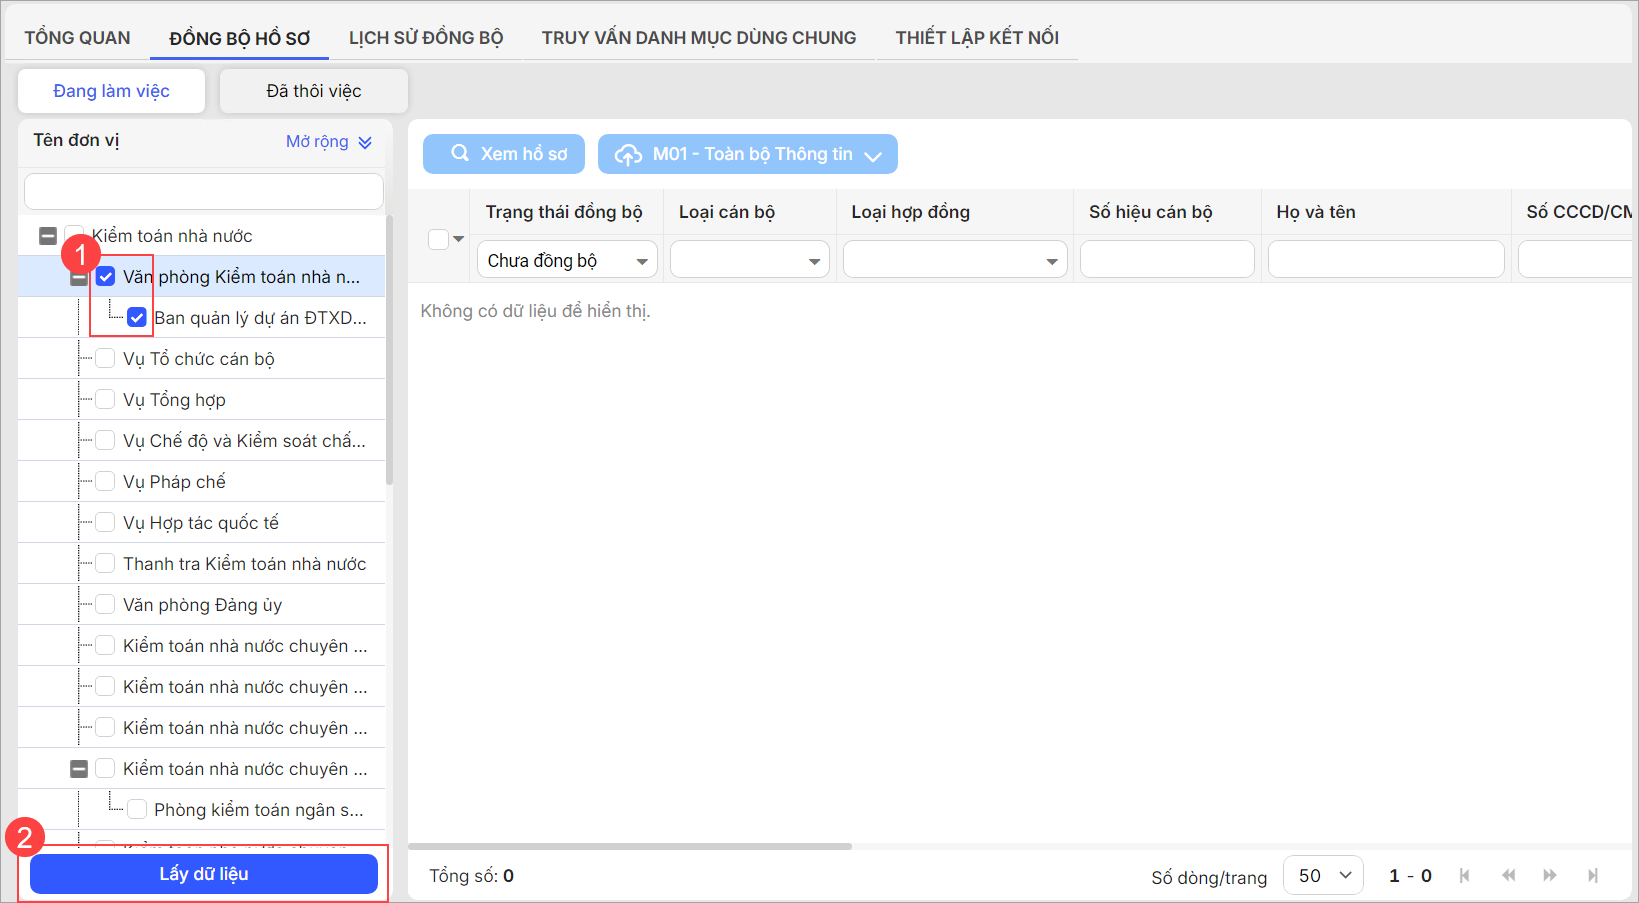Open the Loại cán bộ filter dropdown

coord(749,260)
